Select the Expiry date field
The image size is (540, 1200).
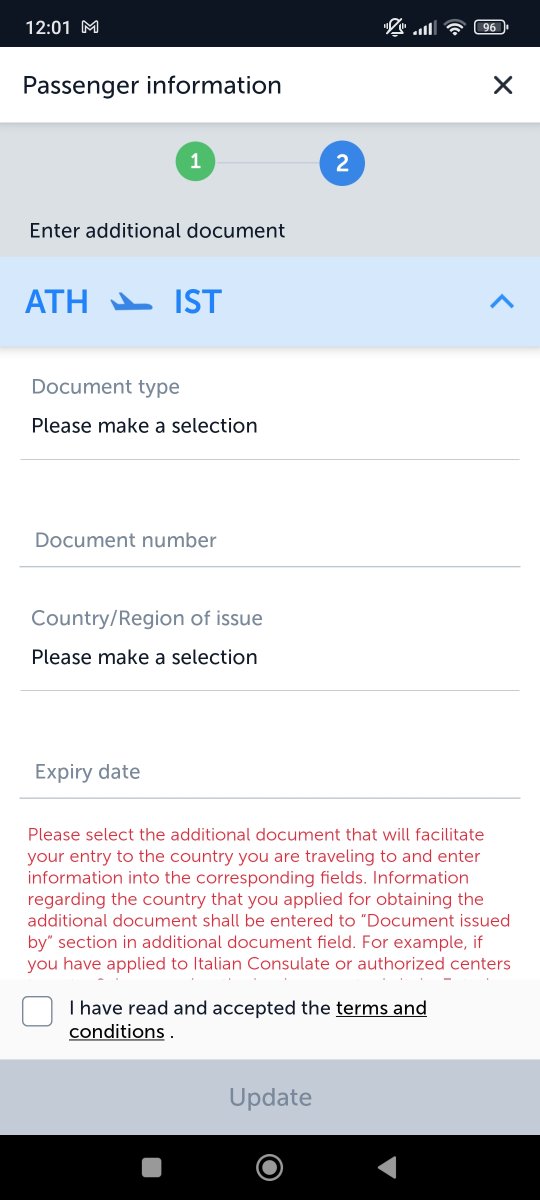[270, 772]
